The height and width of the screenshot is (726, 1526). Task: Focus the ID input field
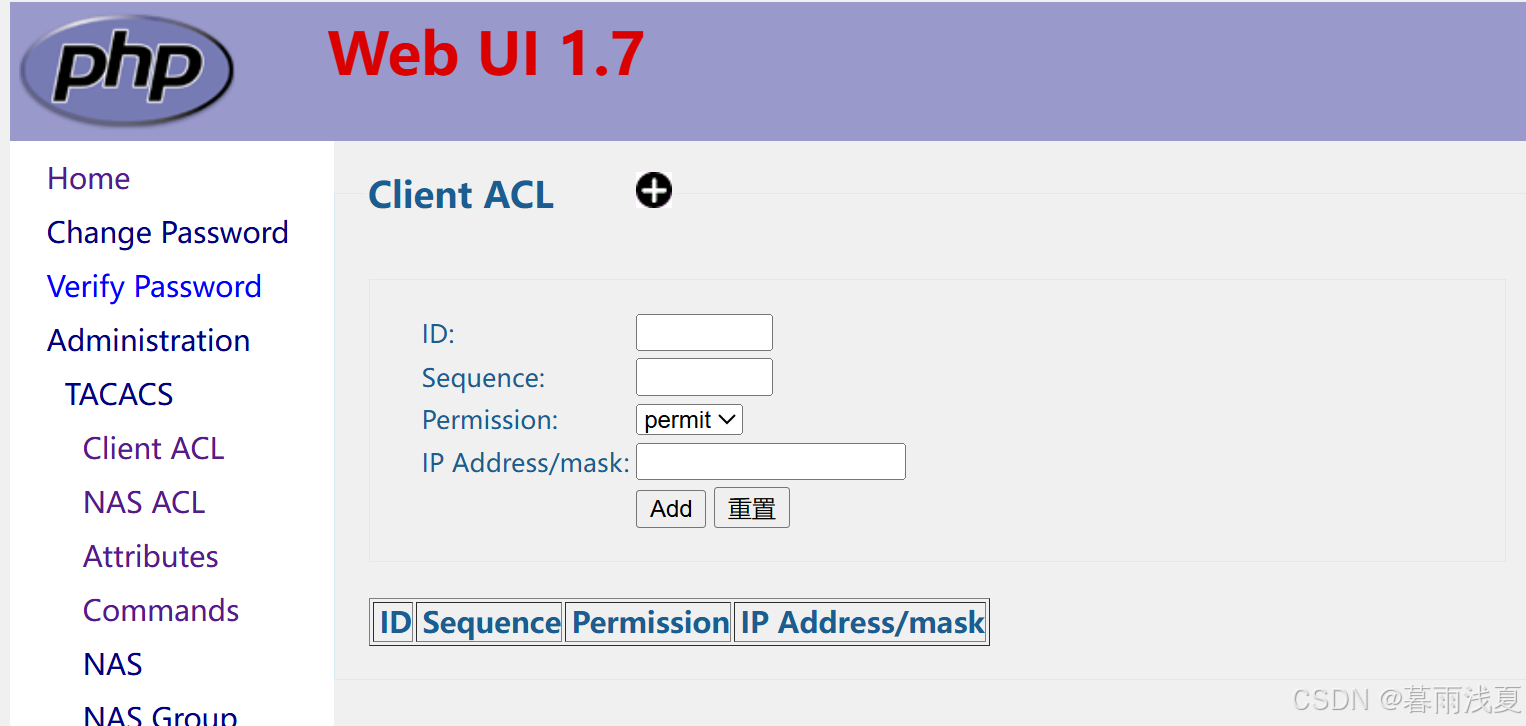point(704,332)
